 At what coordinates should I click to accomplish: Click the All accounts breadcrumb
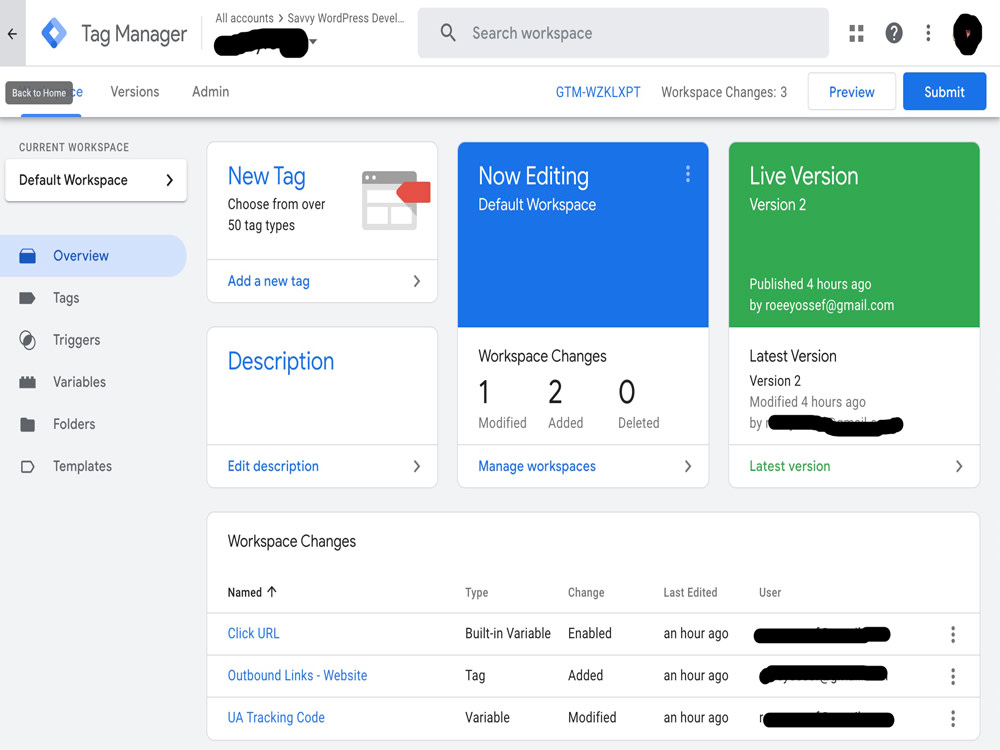tap(244, 18)
